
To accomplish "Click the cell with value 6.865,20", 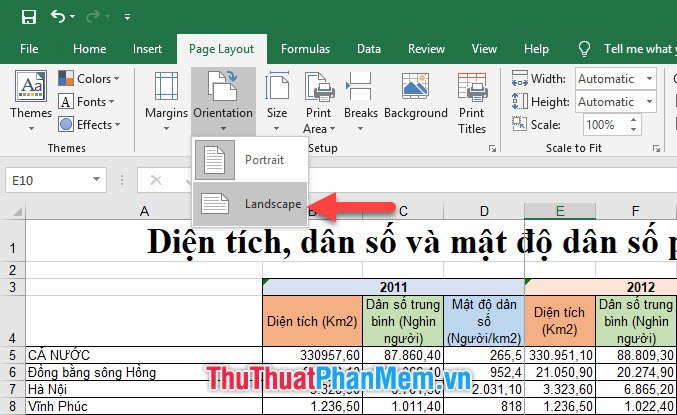I will 635,389.
